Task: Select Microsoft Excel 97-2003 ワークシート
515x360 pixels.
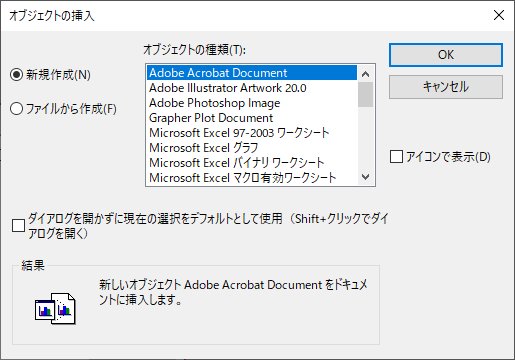Action: tap(252, 133)
